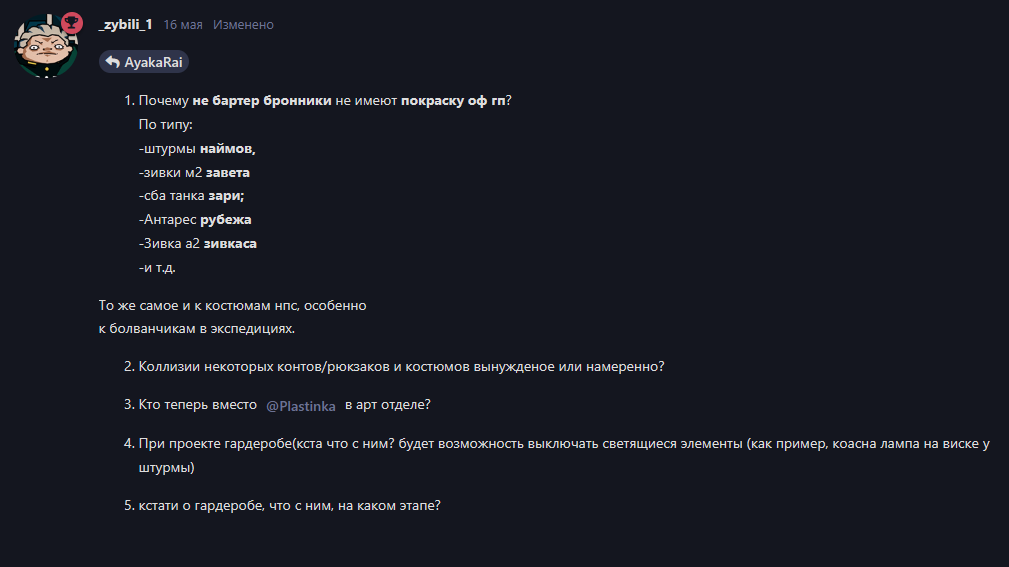Click the "-и т.д." line
Screen dimensions: 1009x567
click(157, 268)
